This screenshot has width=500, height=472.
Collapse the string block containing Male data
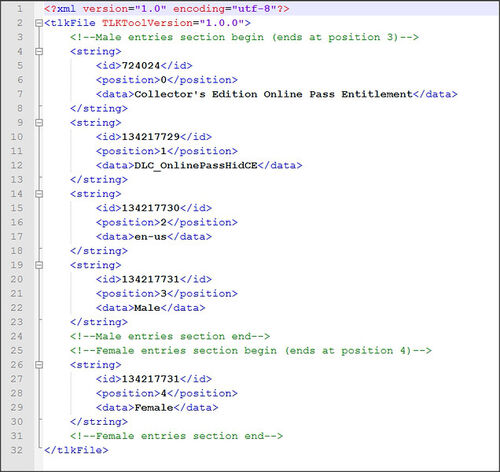[x=39, y=265]
